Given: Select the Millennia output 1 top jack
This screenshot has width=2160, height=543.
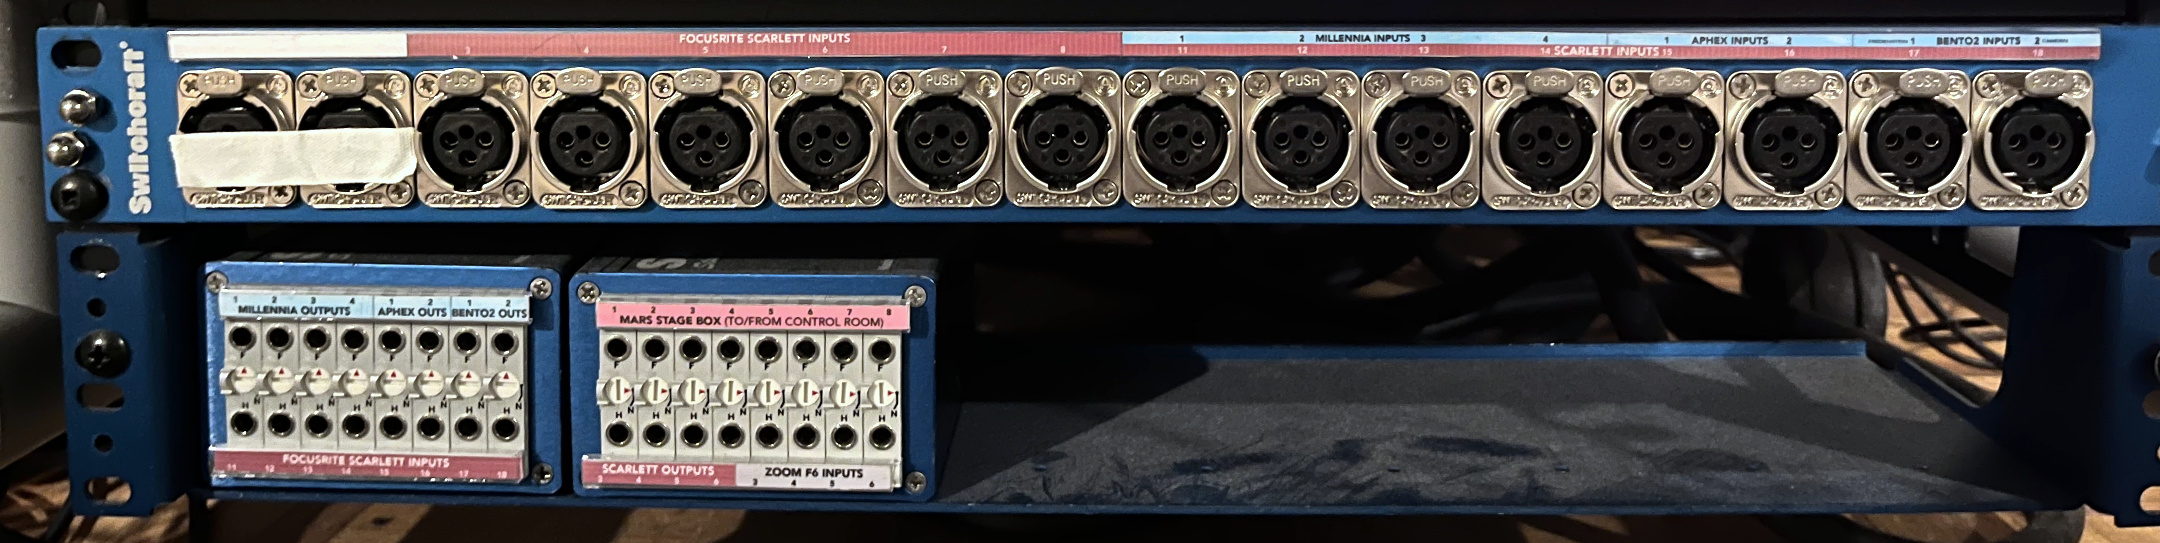Looking at the screenshot, I should pyautogui.click(x=240, y=338).
